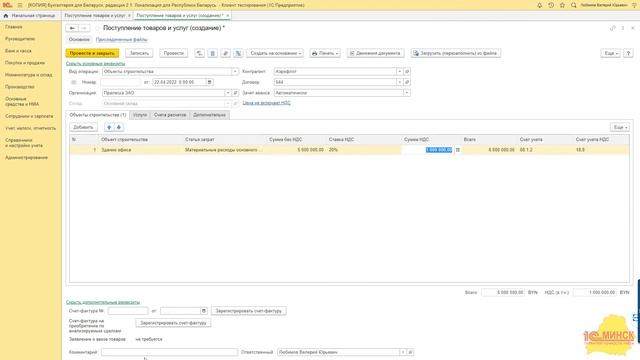
Task: Click the Цена не включает НДС link
Action: click(x=267, y=103)
